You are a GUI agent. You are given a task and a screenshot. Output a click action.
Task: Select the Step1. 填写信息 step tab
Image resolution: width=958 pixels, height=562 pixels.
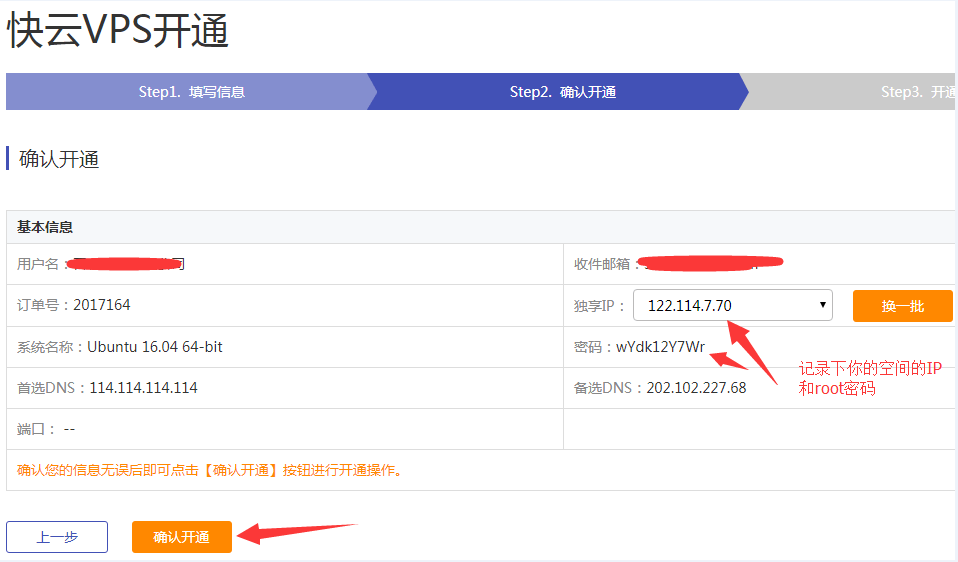pos(191,92)
